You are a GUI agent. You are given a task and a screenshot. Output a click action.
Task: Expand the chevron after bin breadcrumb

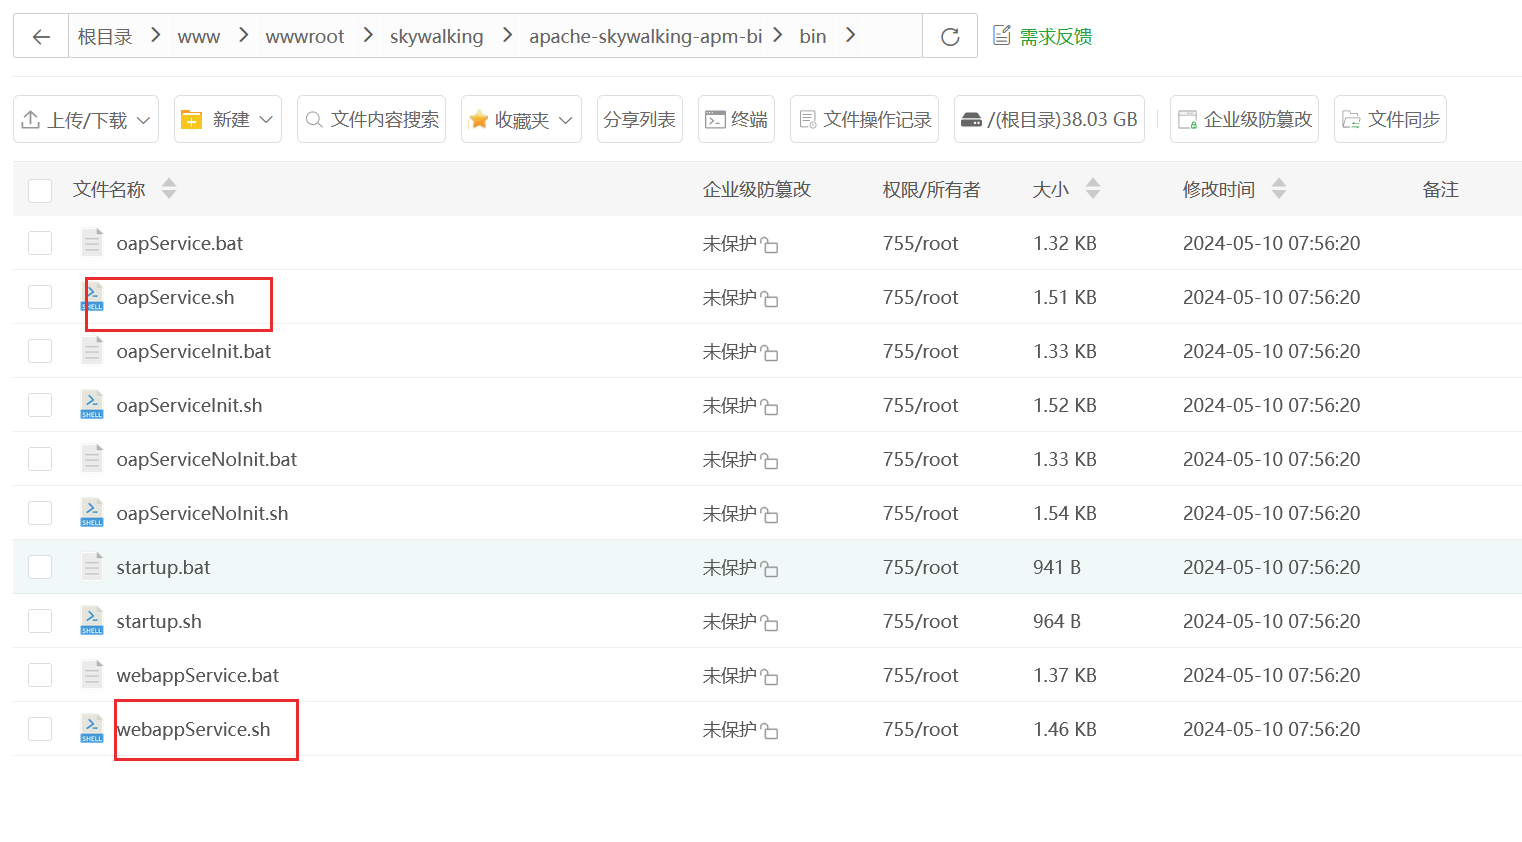tap(851, 35)
